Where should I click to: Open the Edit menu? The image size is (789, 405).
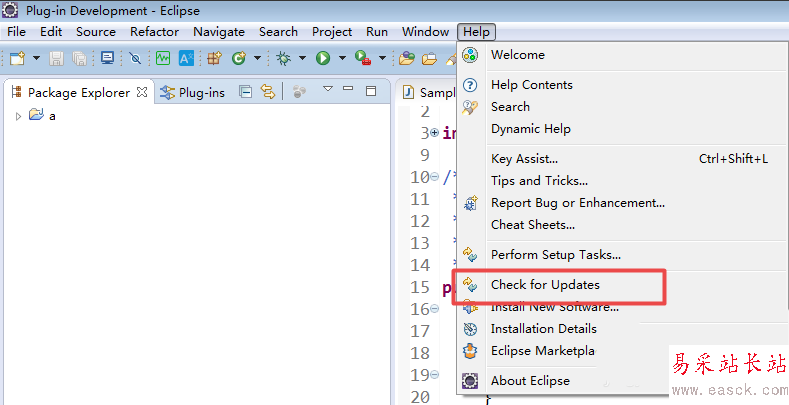[x=51, y=32]
